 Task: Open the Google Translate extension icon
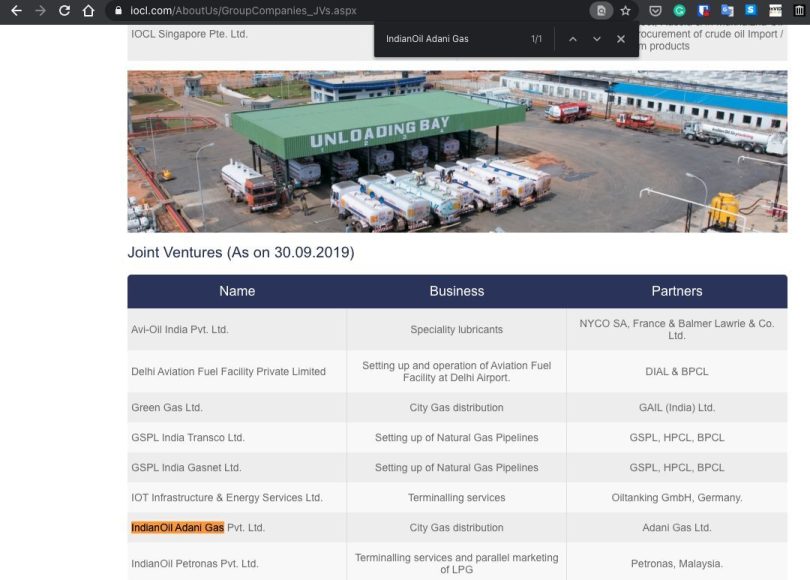click(727, 11)
